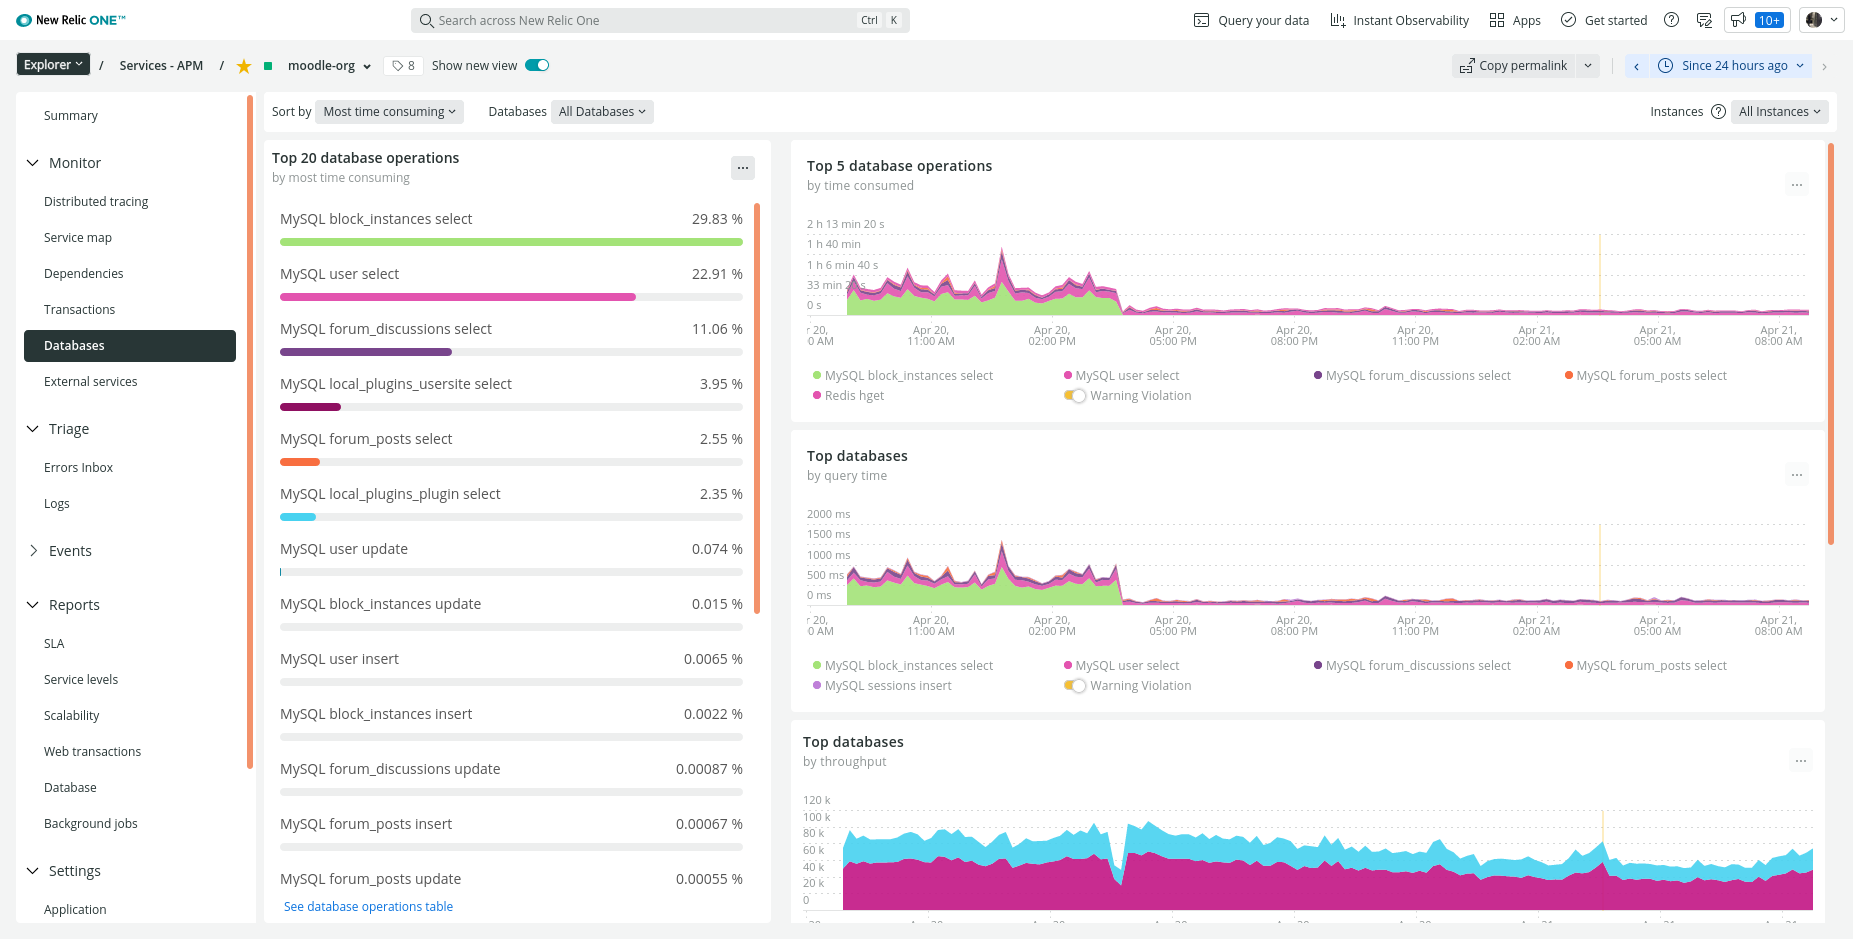
Task: Toggle Warning Violation in Top 5 operations chart
Action: [x=1075, y=396]
